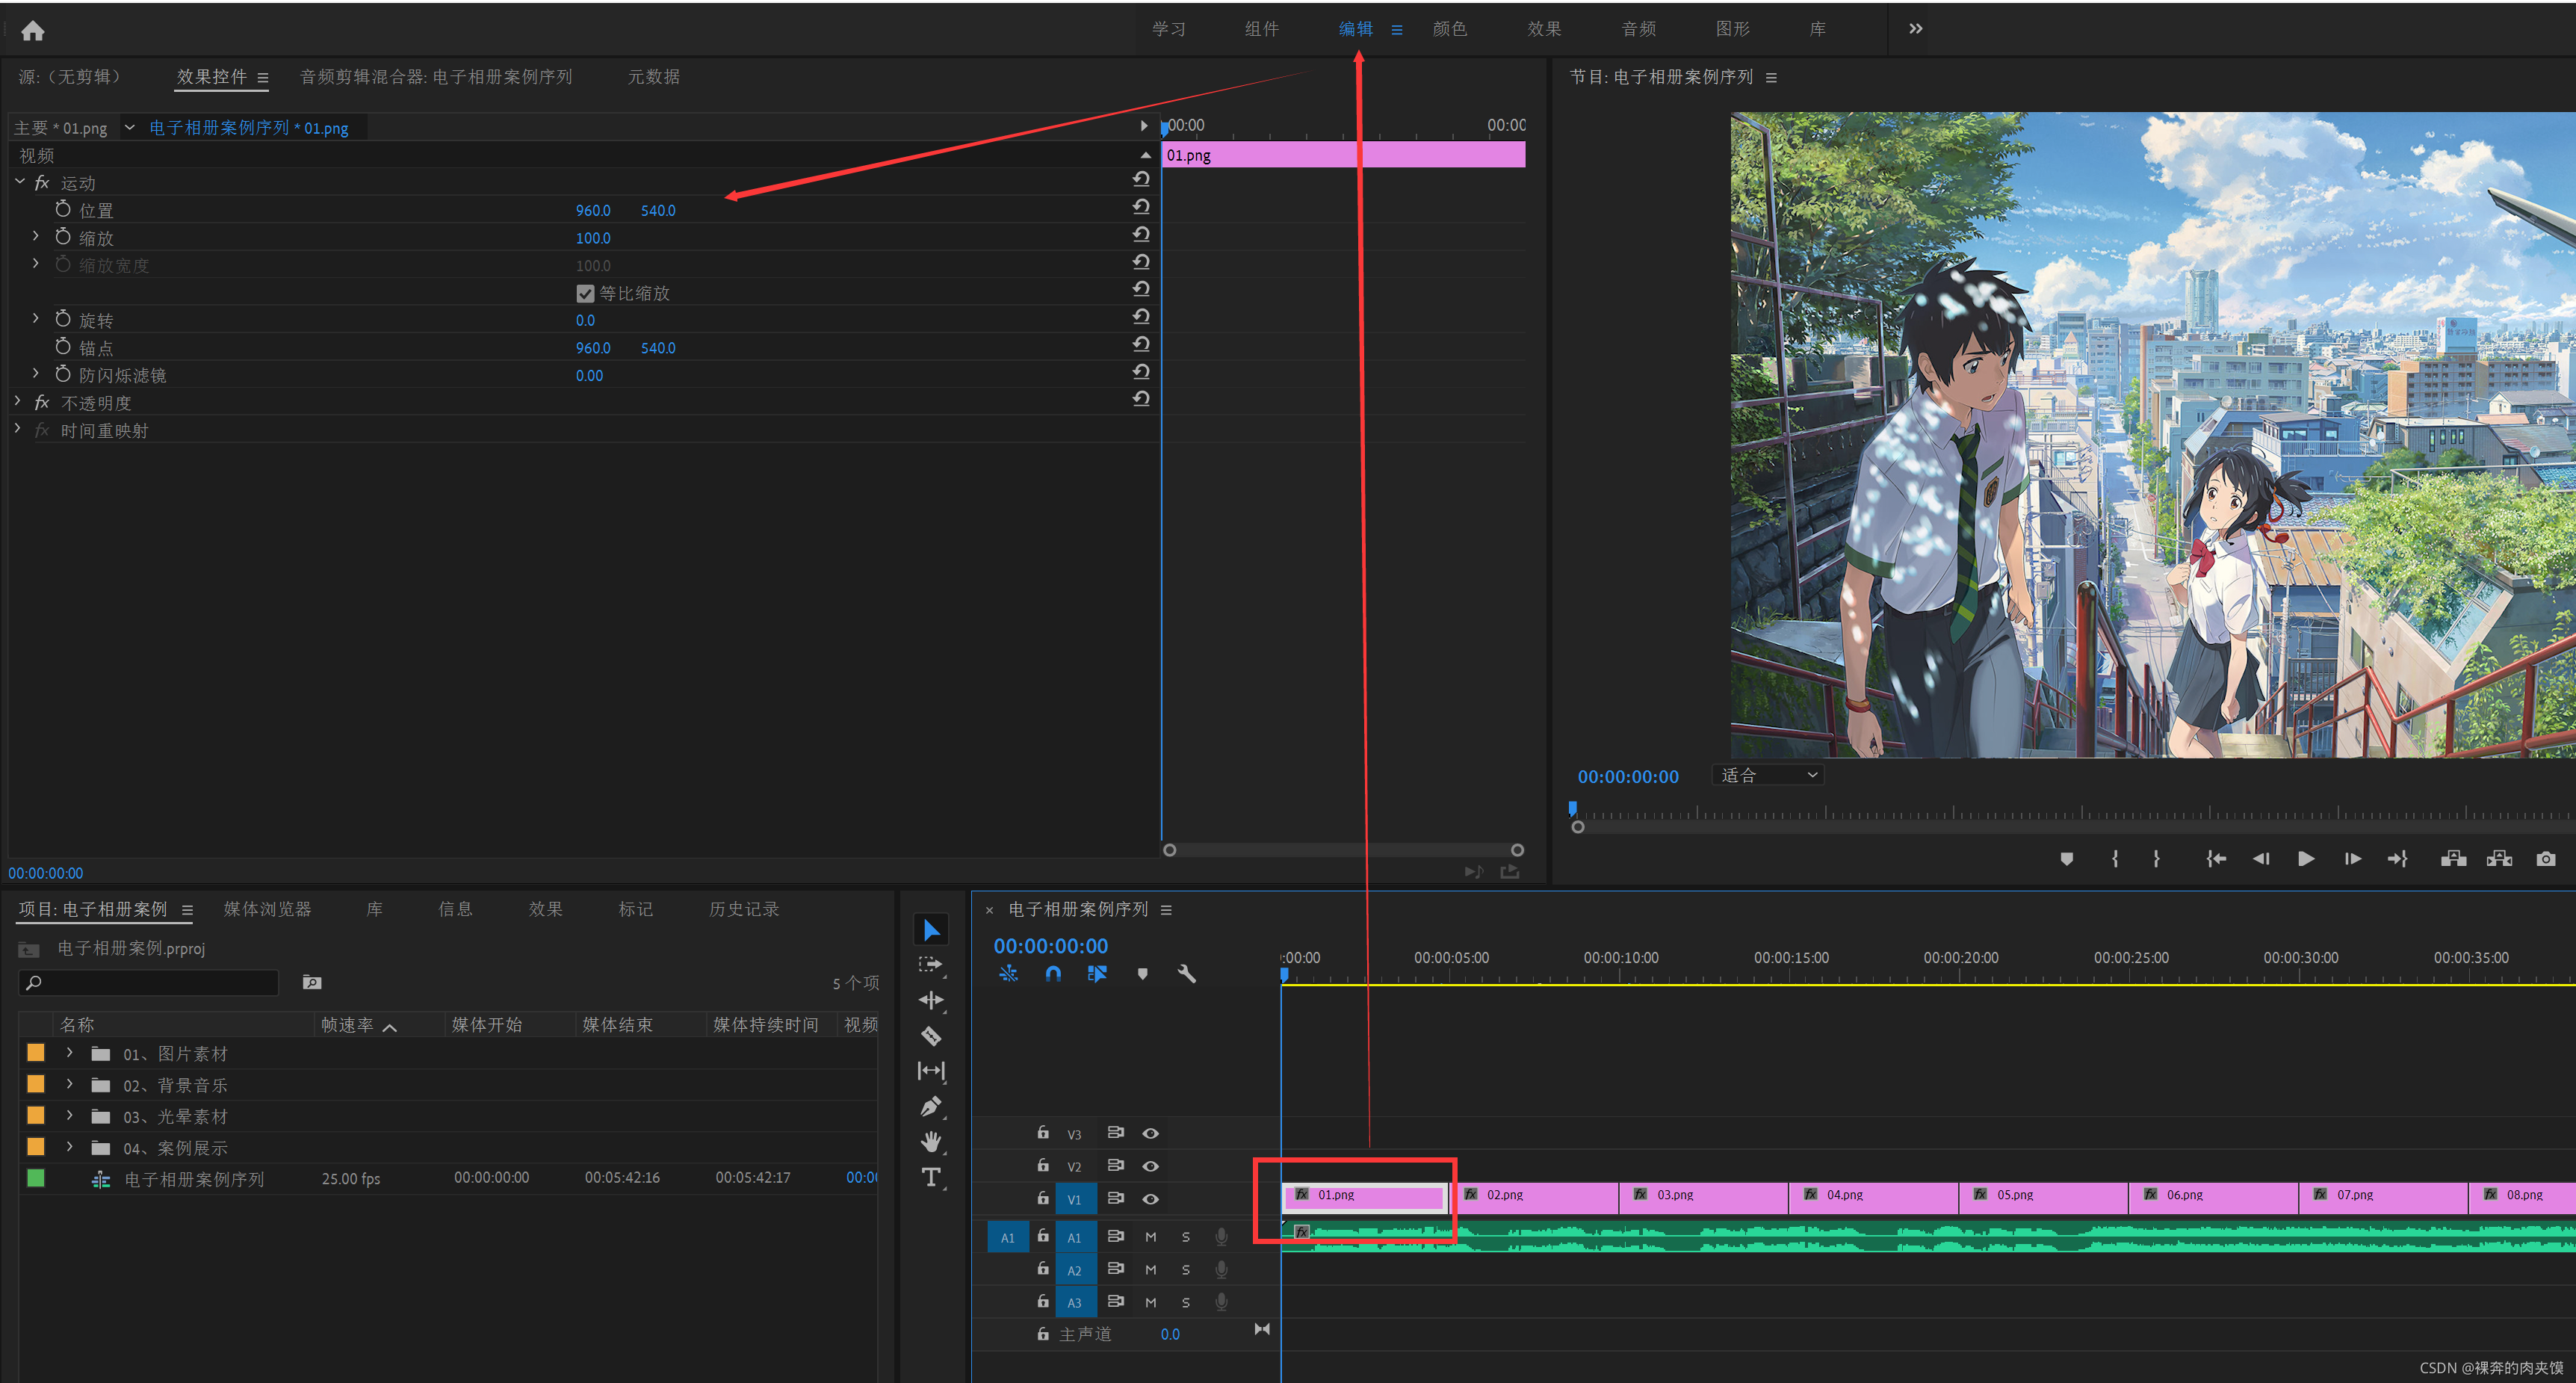
Task: Select the Hand tool
Action: tap(931, 1141)
